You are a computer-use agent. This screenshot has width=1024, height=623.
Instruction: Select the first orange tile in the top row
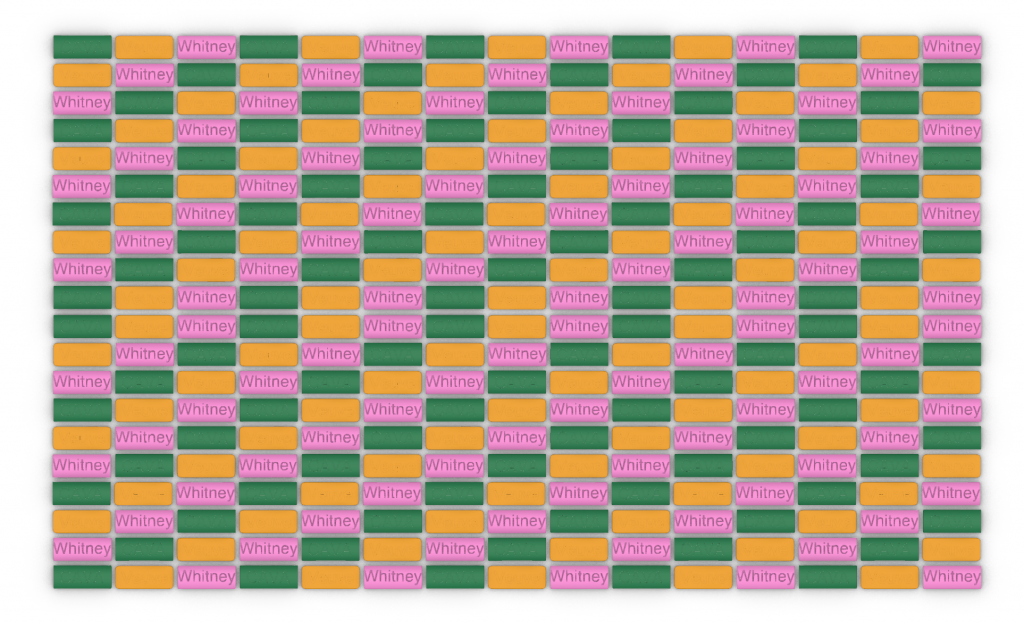click(144, 46)
